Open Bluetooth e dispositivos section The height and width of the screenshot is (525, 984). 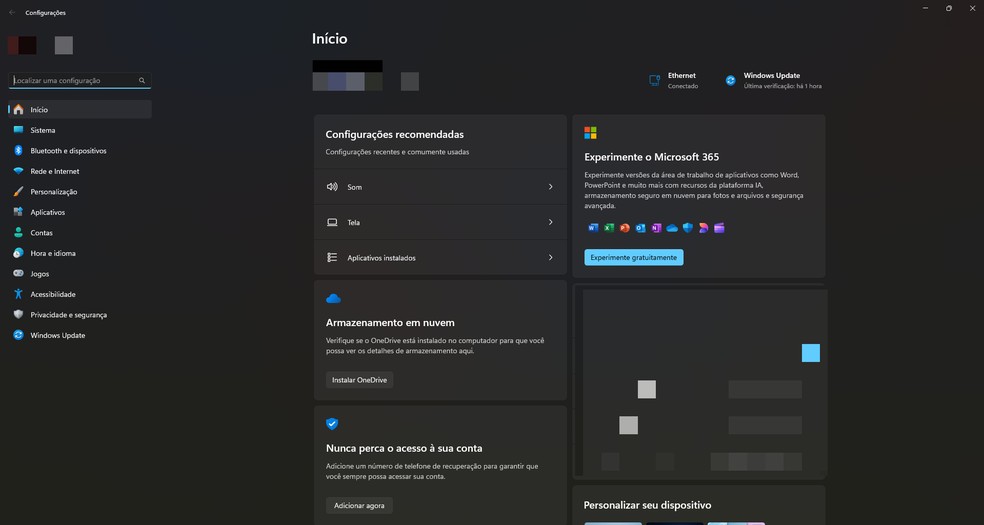pyautogui.click(x=80, y=151)
